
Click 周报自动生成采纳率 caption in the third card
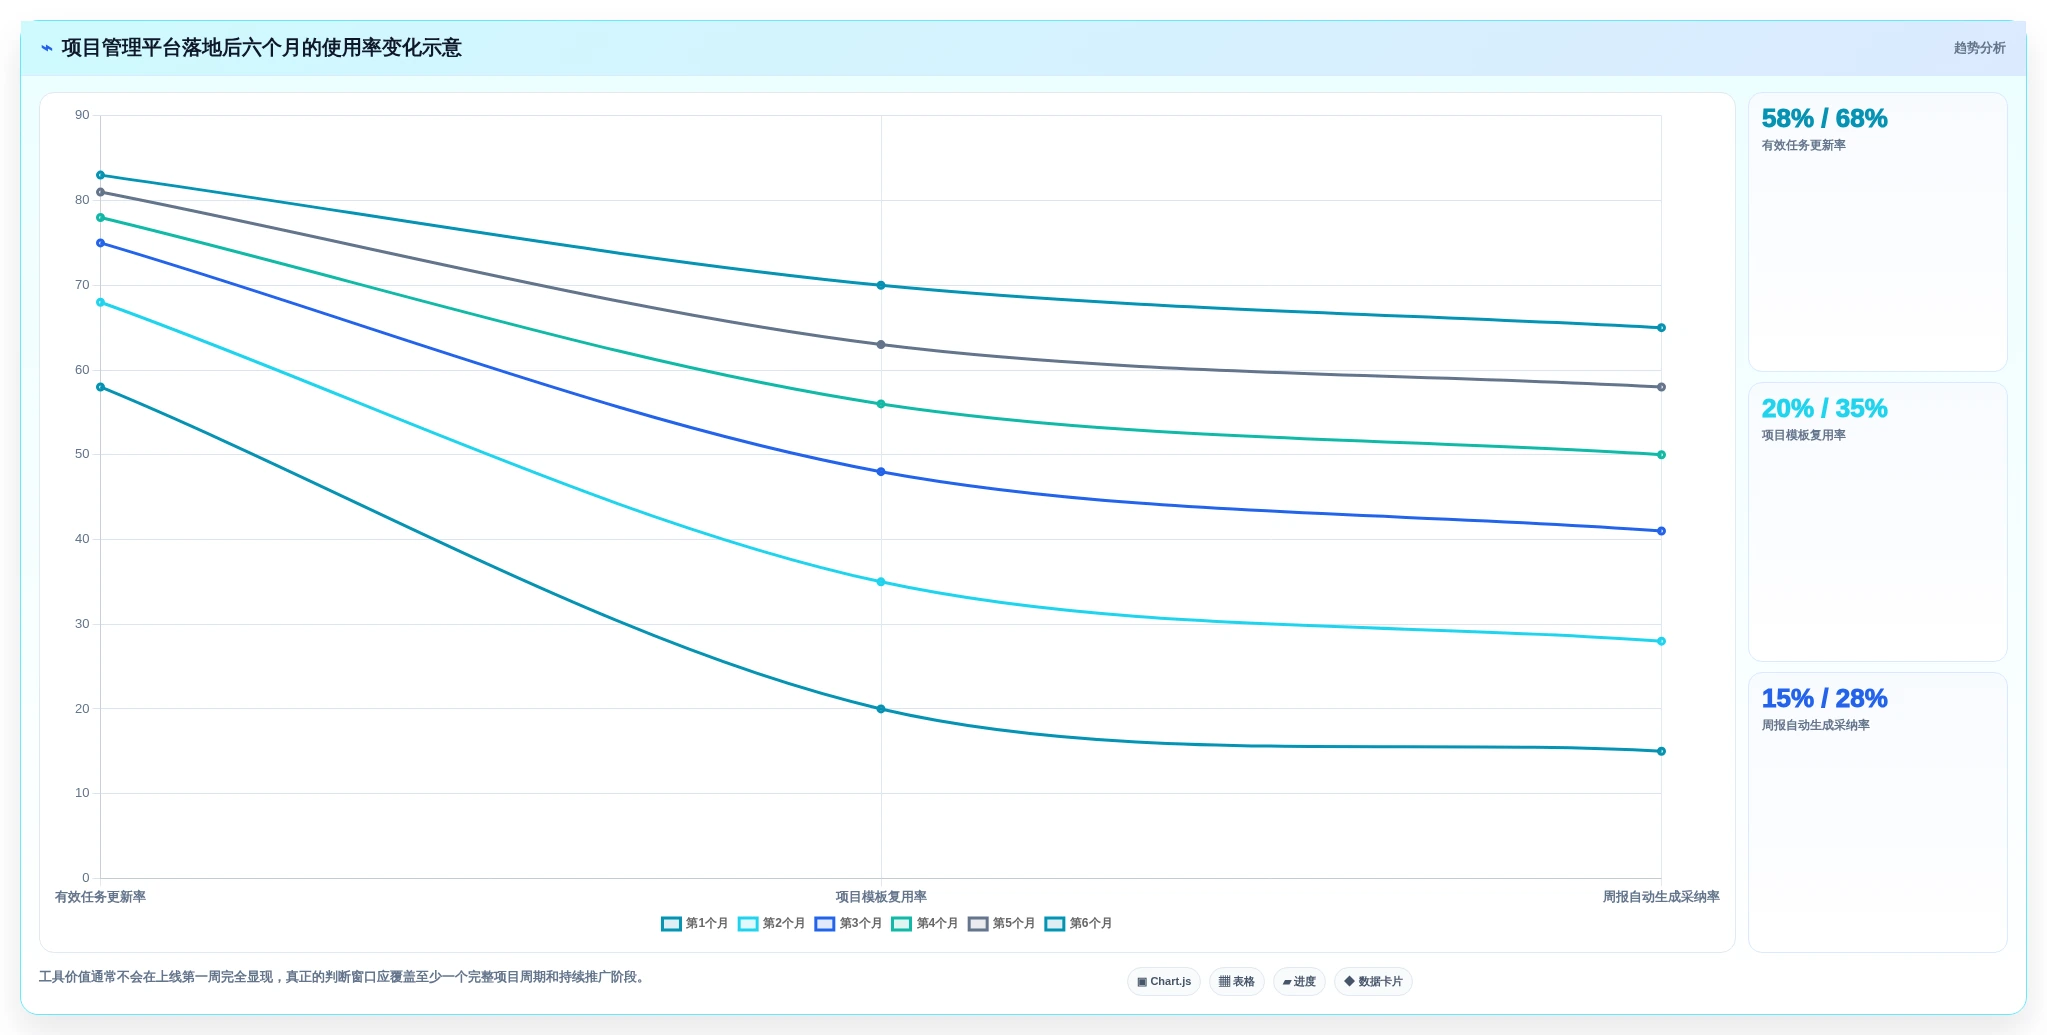click(x=1815, y=725)
